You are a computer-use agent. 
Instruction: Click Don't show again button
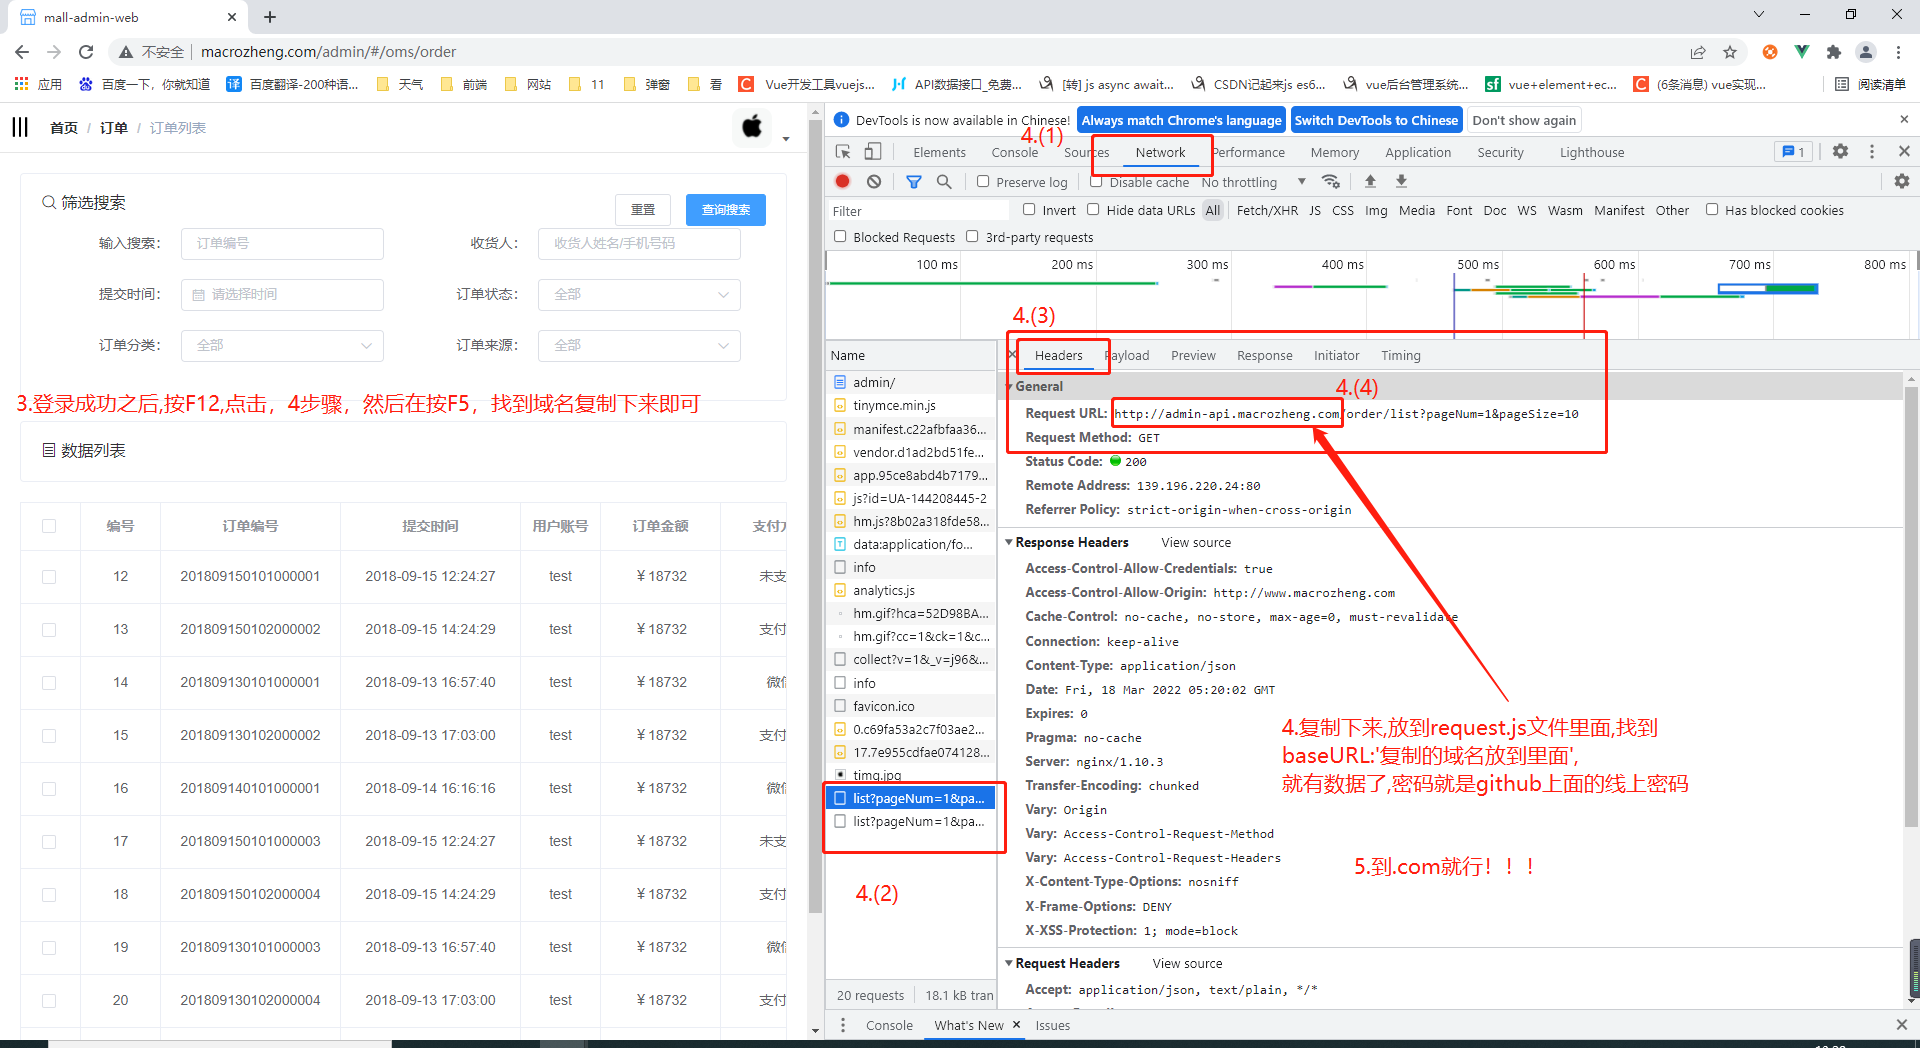click(x=1524, y=120)
